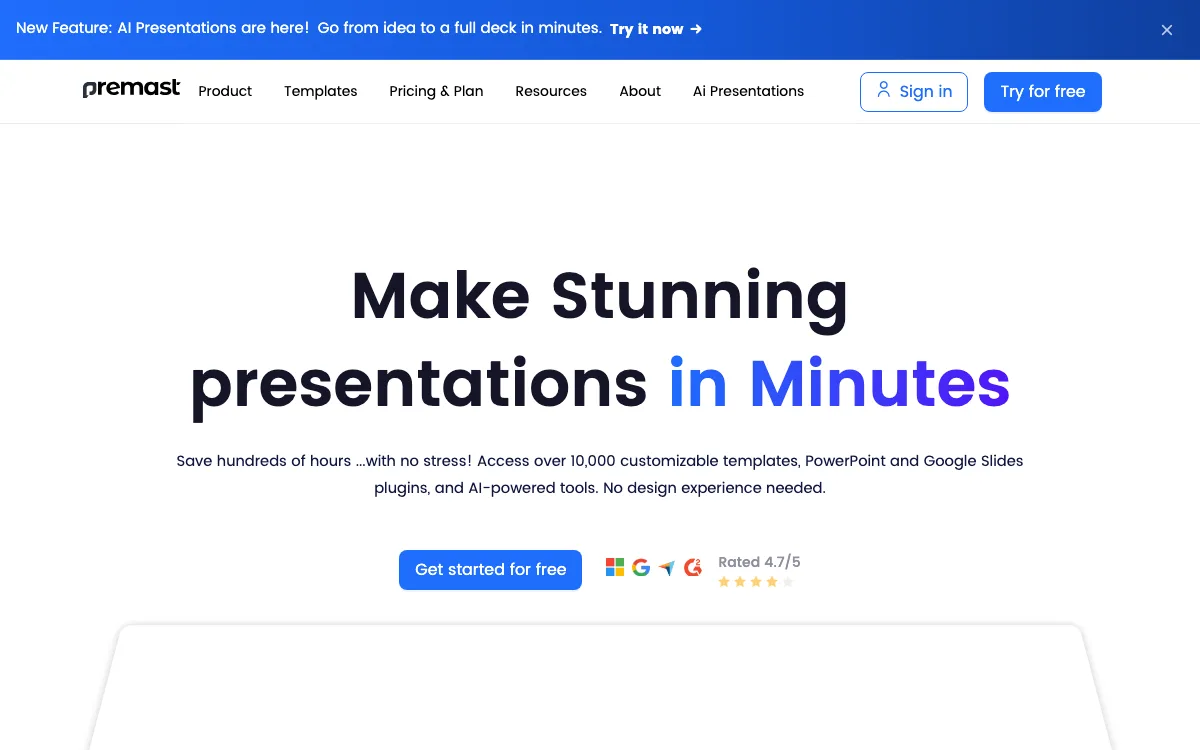Click the Try it now banner link
Viewport: 1200px width, 750px height.
[656, 29]
